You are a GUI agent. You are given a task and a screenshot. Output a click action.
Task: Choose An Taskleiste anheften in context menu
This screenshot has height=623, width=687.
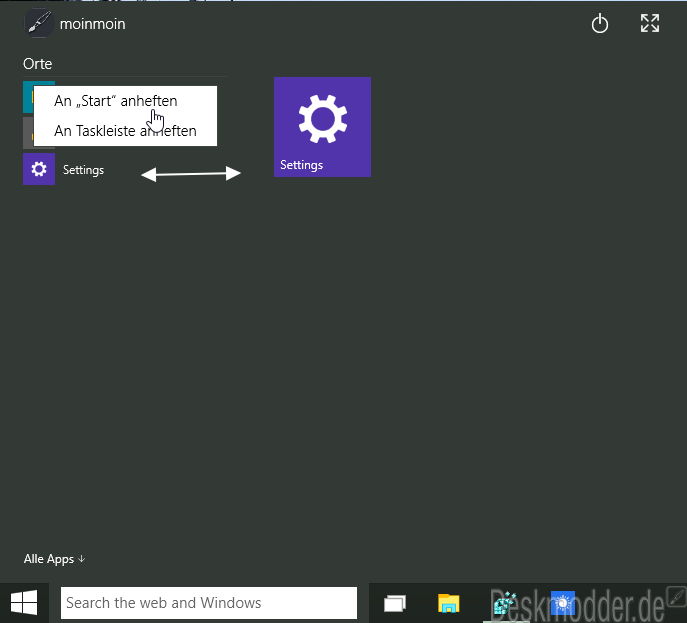click(x=125, y=131)
